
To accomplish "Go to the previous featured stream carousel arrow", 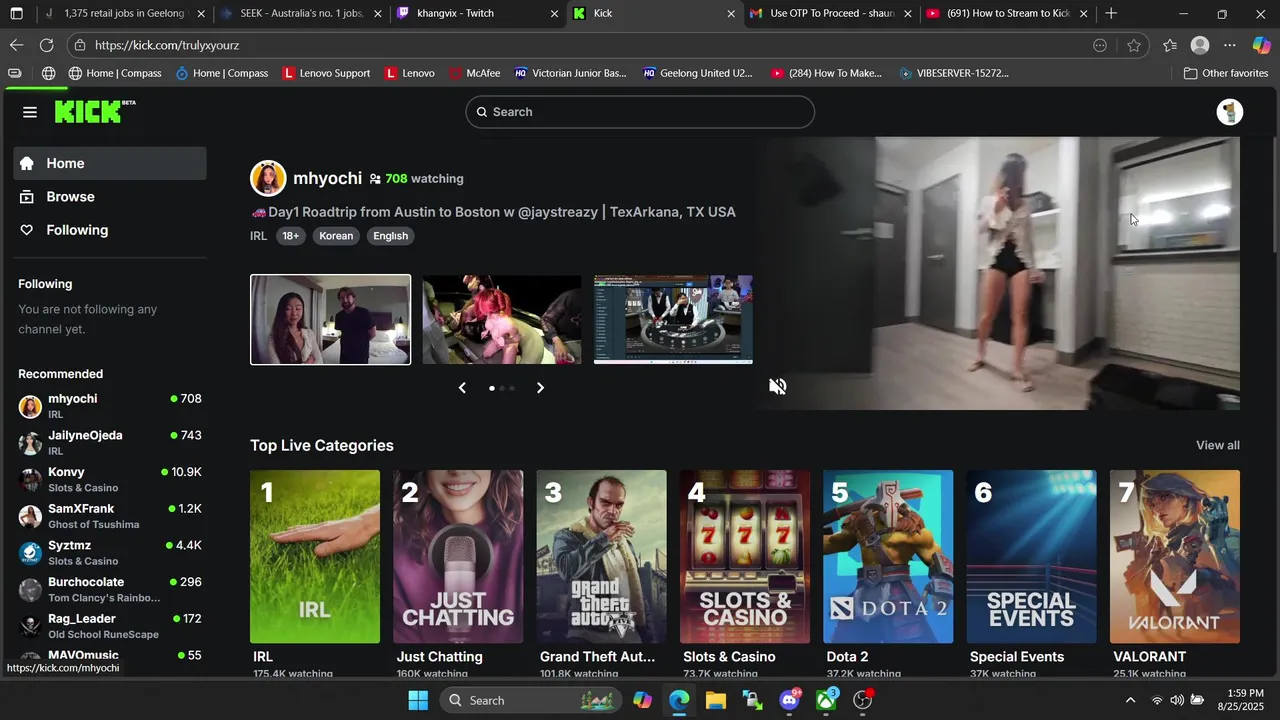I will (x=462, y=388).
